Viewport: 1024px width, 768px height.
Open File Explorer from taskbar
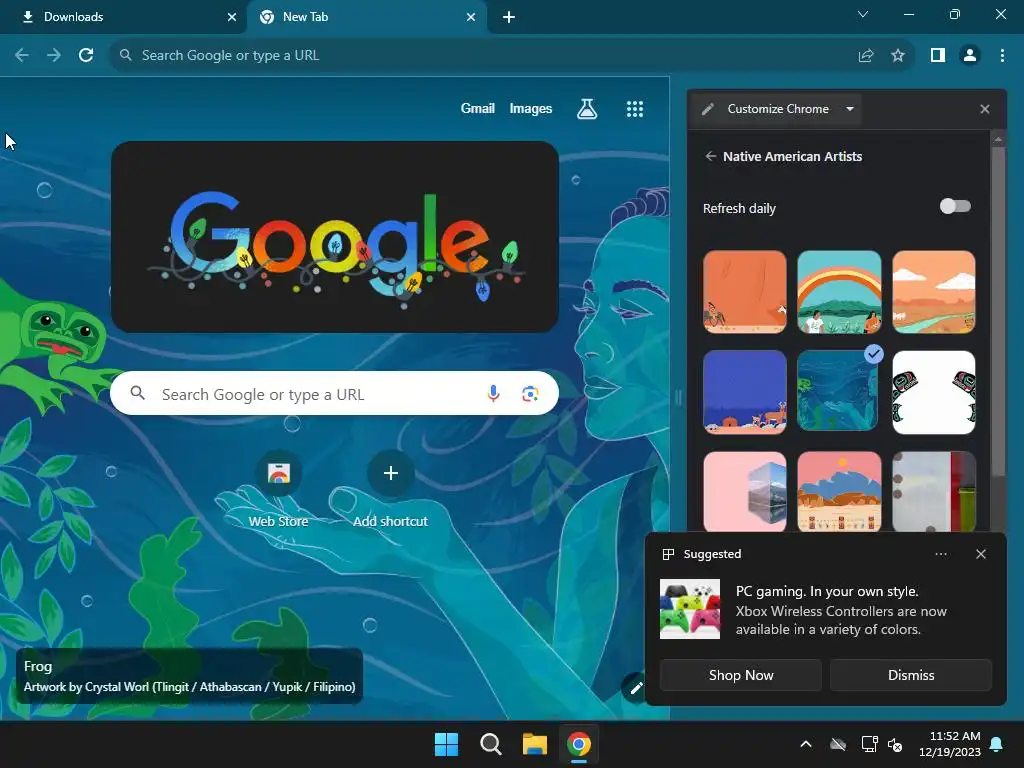coord(534,744)
